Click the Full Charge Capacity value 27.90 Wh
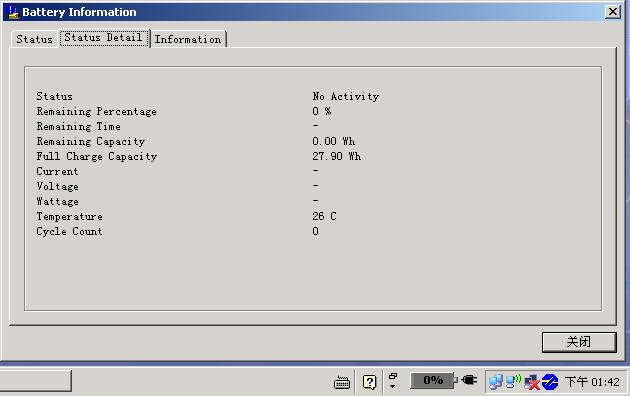This screenshot has width=630, height=396. (336, 156)
